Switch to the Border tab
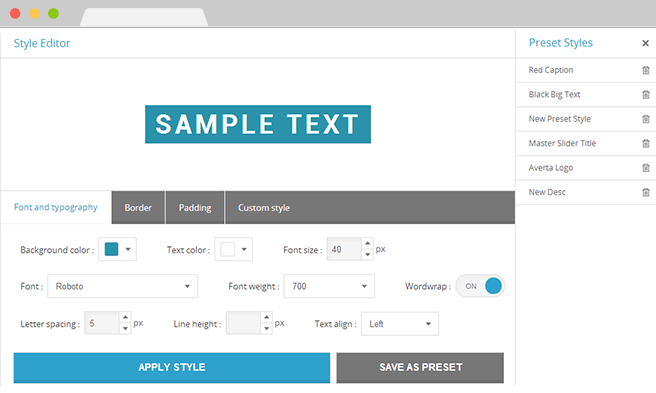 tap(138, 208)
